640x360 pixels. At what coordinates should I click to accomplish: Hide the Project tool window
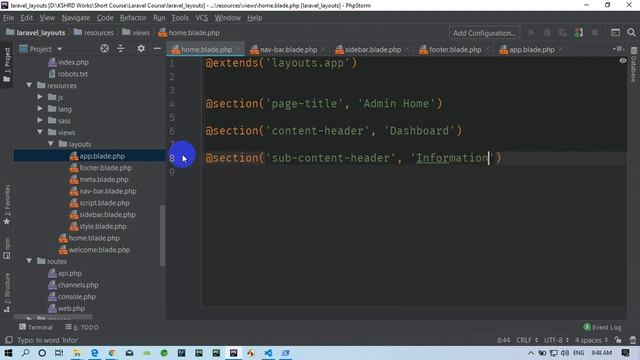pos(157,49)
